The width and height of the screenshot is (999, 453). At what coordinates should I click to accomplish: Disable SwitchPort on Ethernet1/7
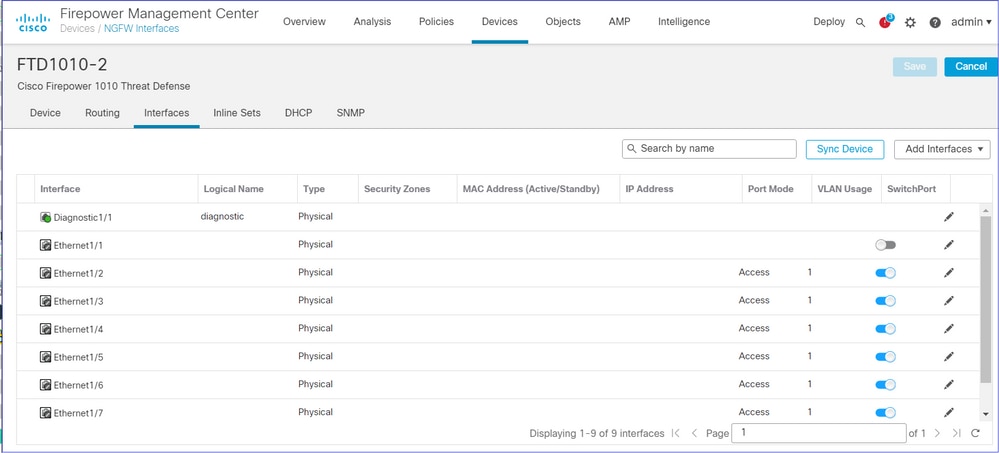[886, 412]
